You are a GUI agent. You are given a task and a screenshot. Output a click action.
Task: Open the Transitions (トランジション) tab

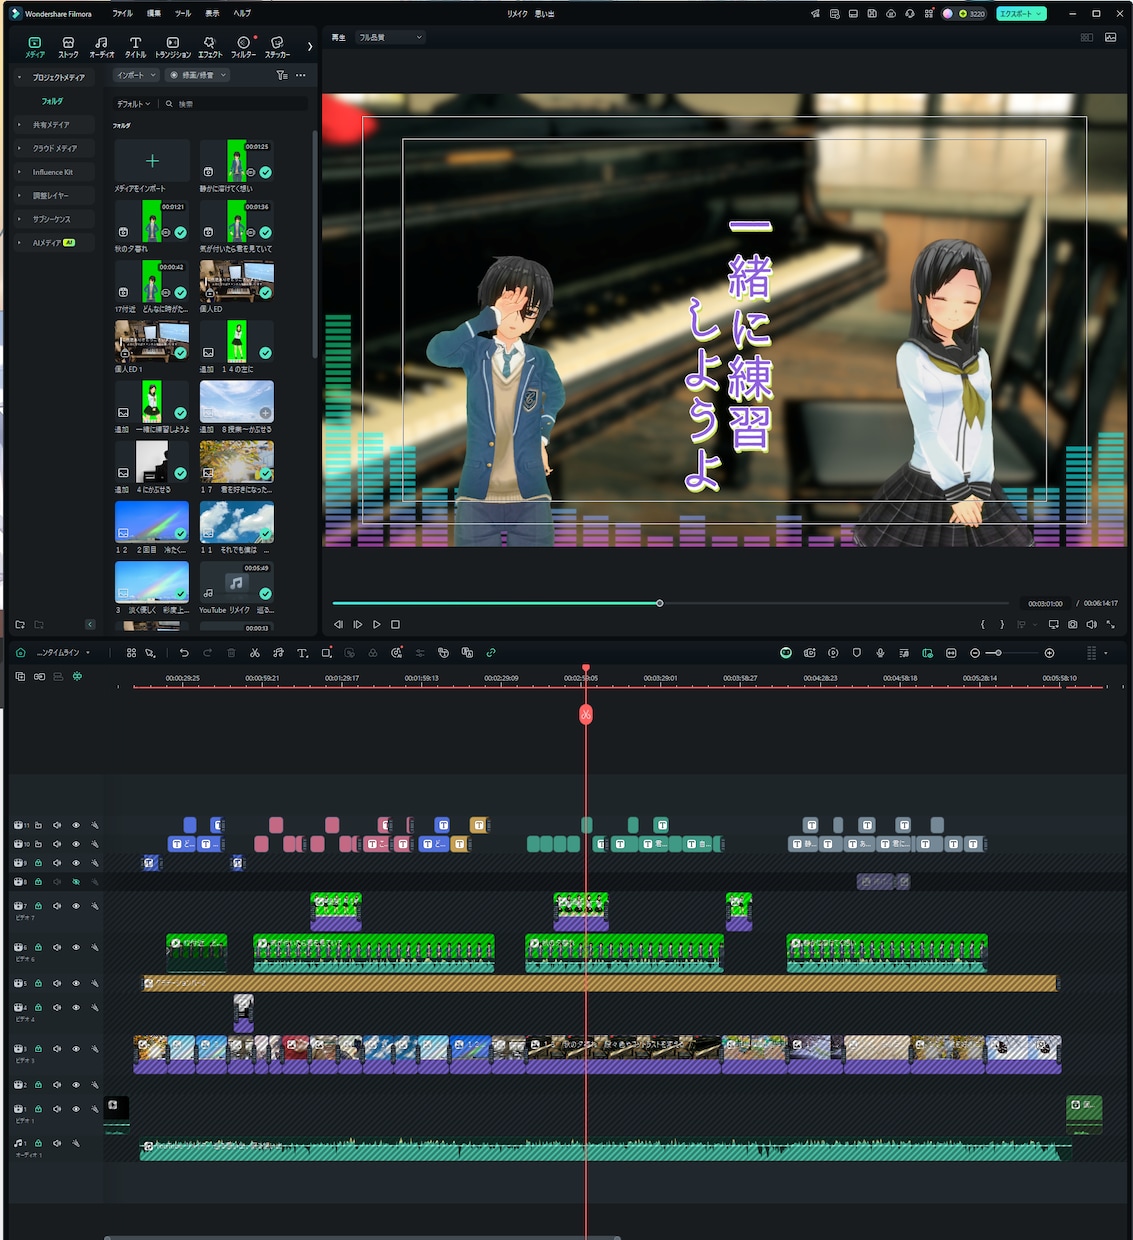172,47
